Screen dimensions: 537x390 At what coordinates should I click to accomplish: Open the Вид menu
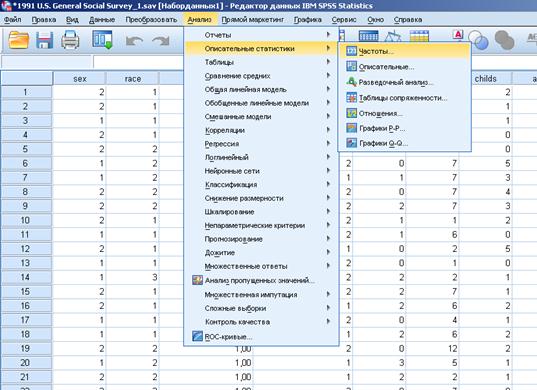coord(72,20)
